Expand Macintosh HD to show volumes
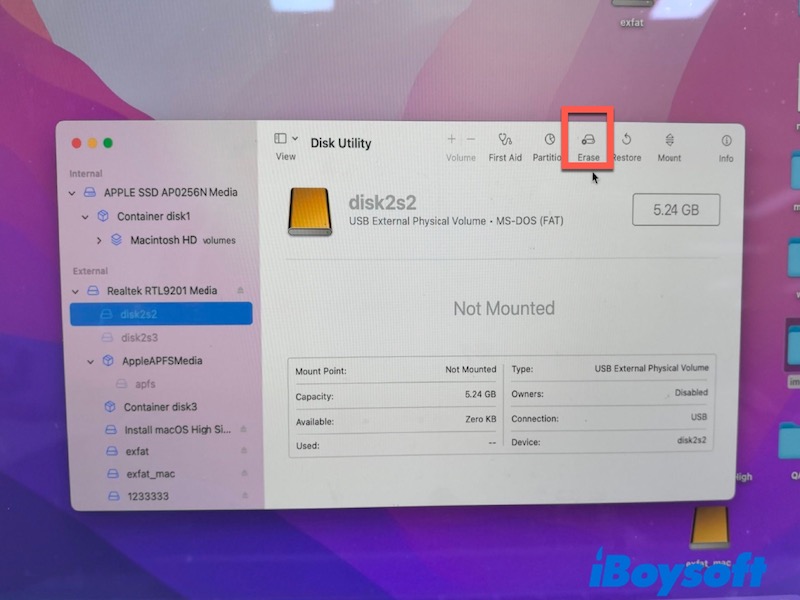Image resolution: width=800 pixels, height=600 pixels. click(98, 240)
